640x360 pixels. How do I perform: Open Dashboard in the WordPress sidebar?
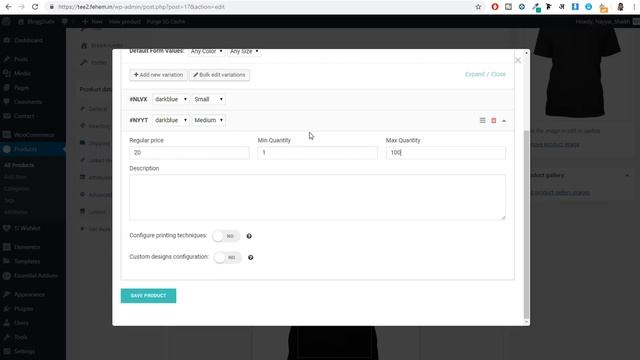pyautogui.click(x=28, y=40)
